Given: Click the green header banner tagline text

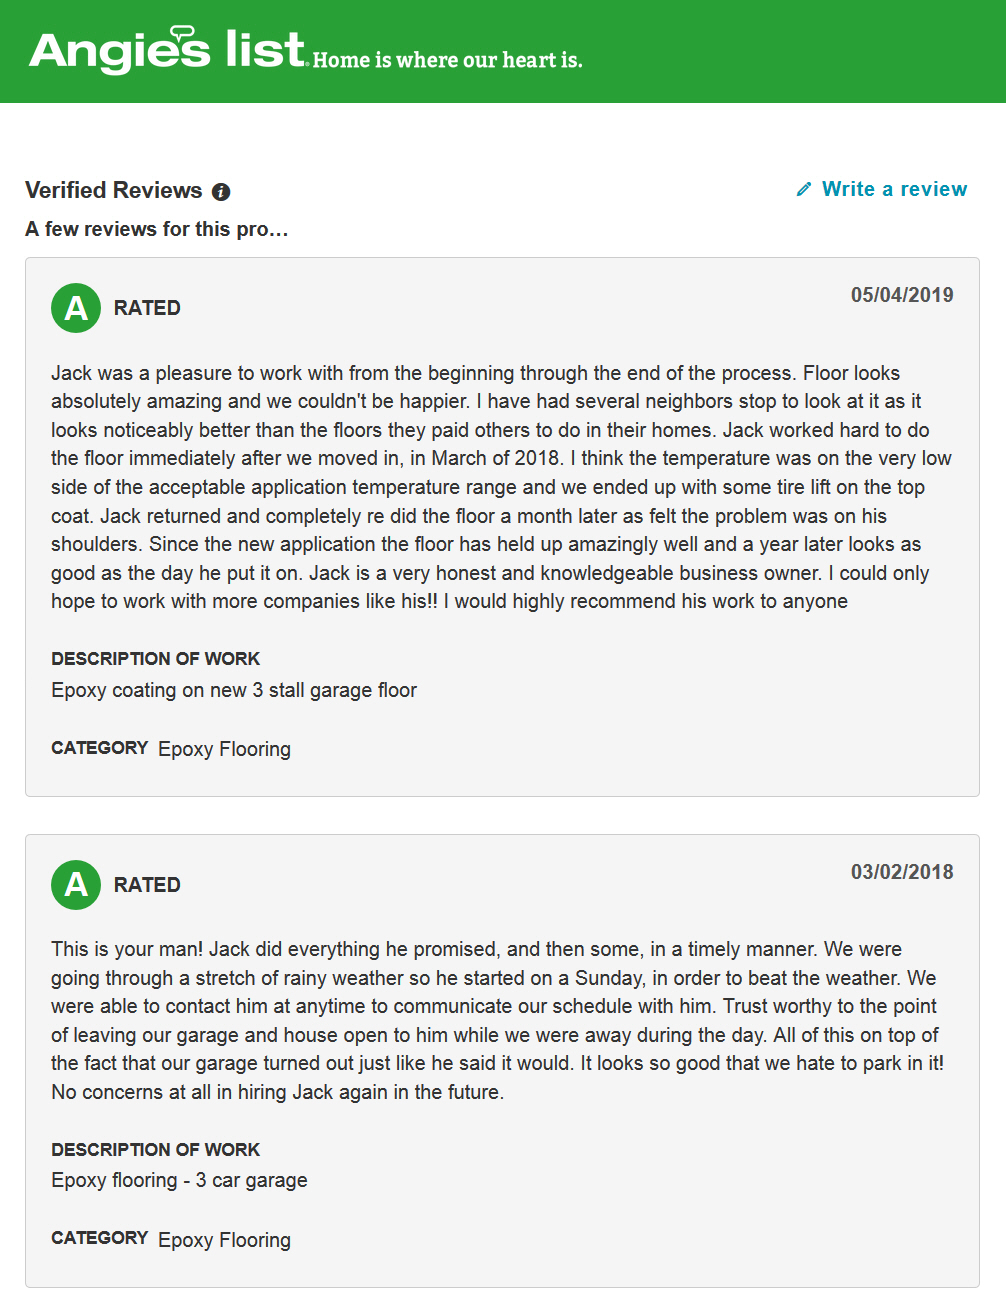Looking at the screenshot, I should pyautogui.click(x=449, y=61).
